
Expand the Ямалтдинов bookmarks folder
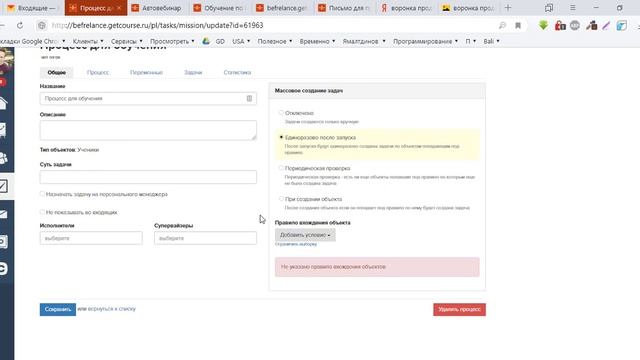364,41
